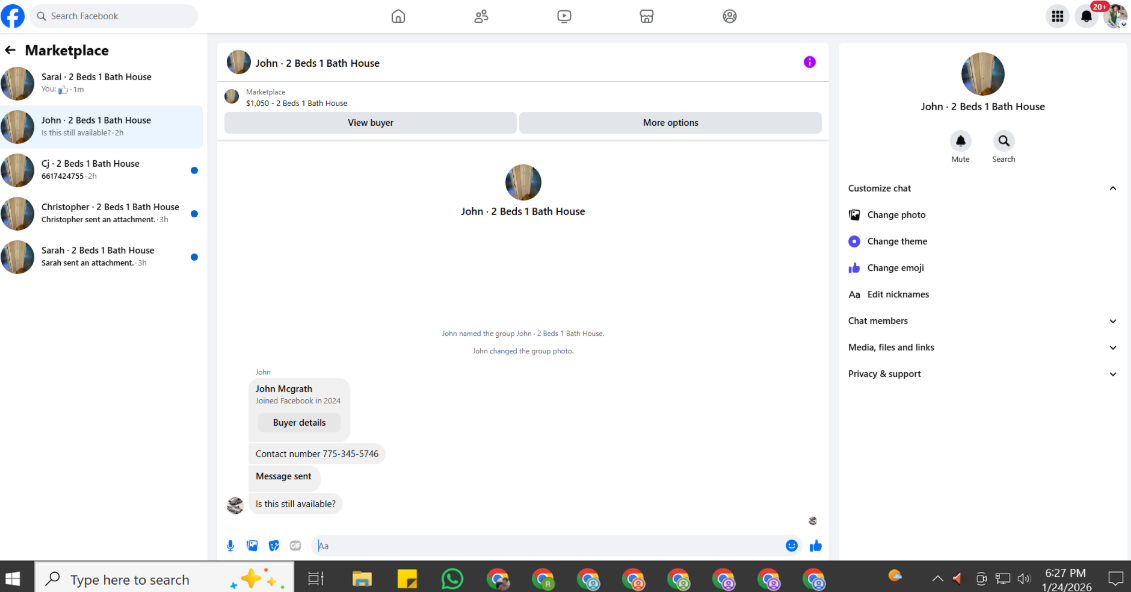Viewport: 1131px width, 592px height.
Task: Click the group photo in the right panel
Action: pos(982,74)
